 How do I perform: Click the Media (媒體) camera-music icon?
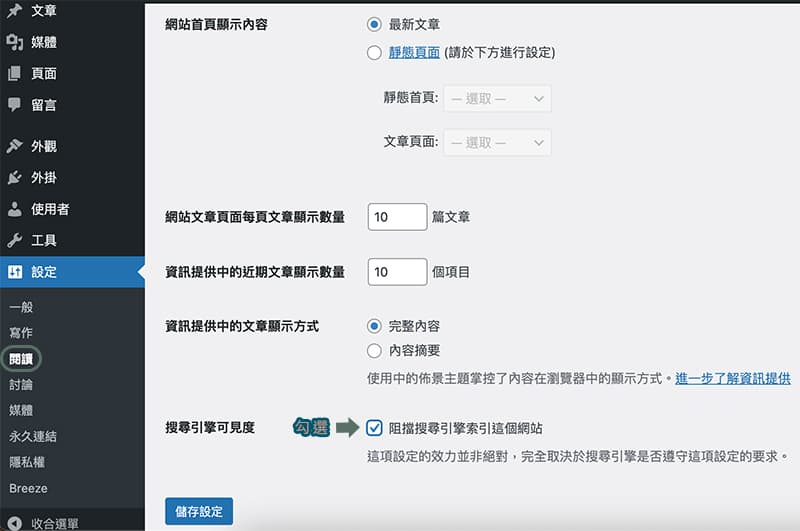click(15, 42)
